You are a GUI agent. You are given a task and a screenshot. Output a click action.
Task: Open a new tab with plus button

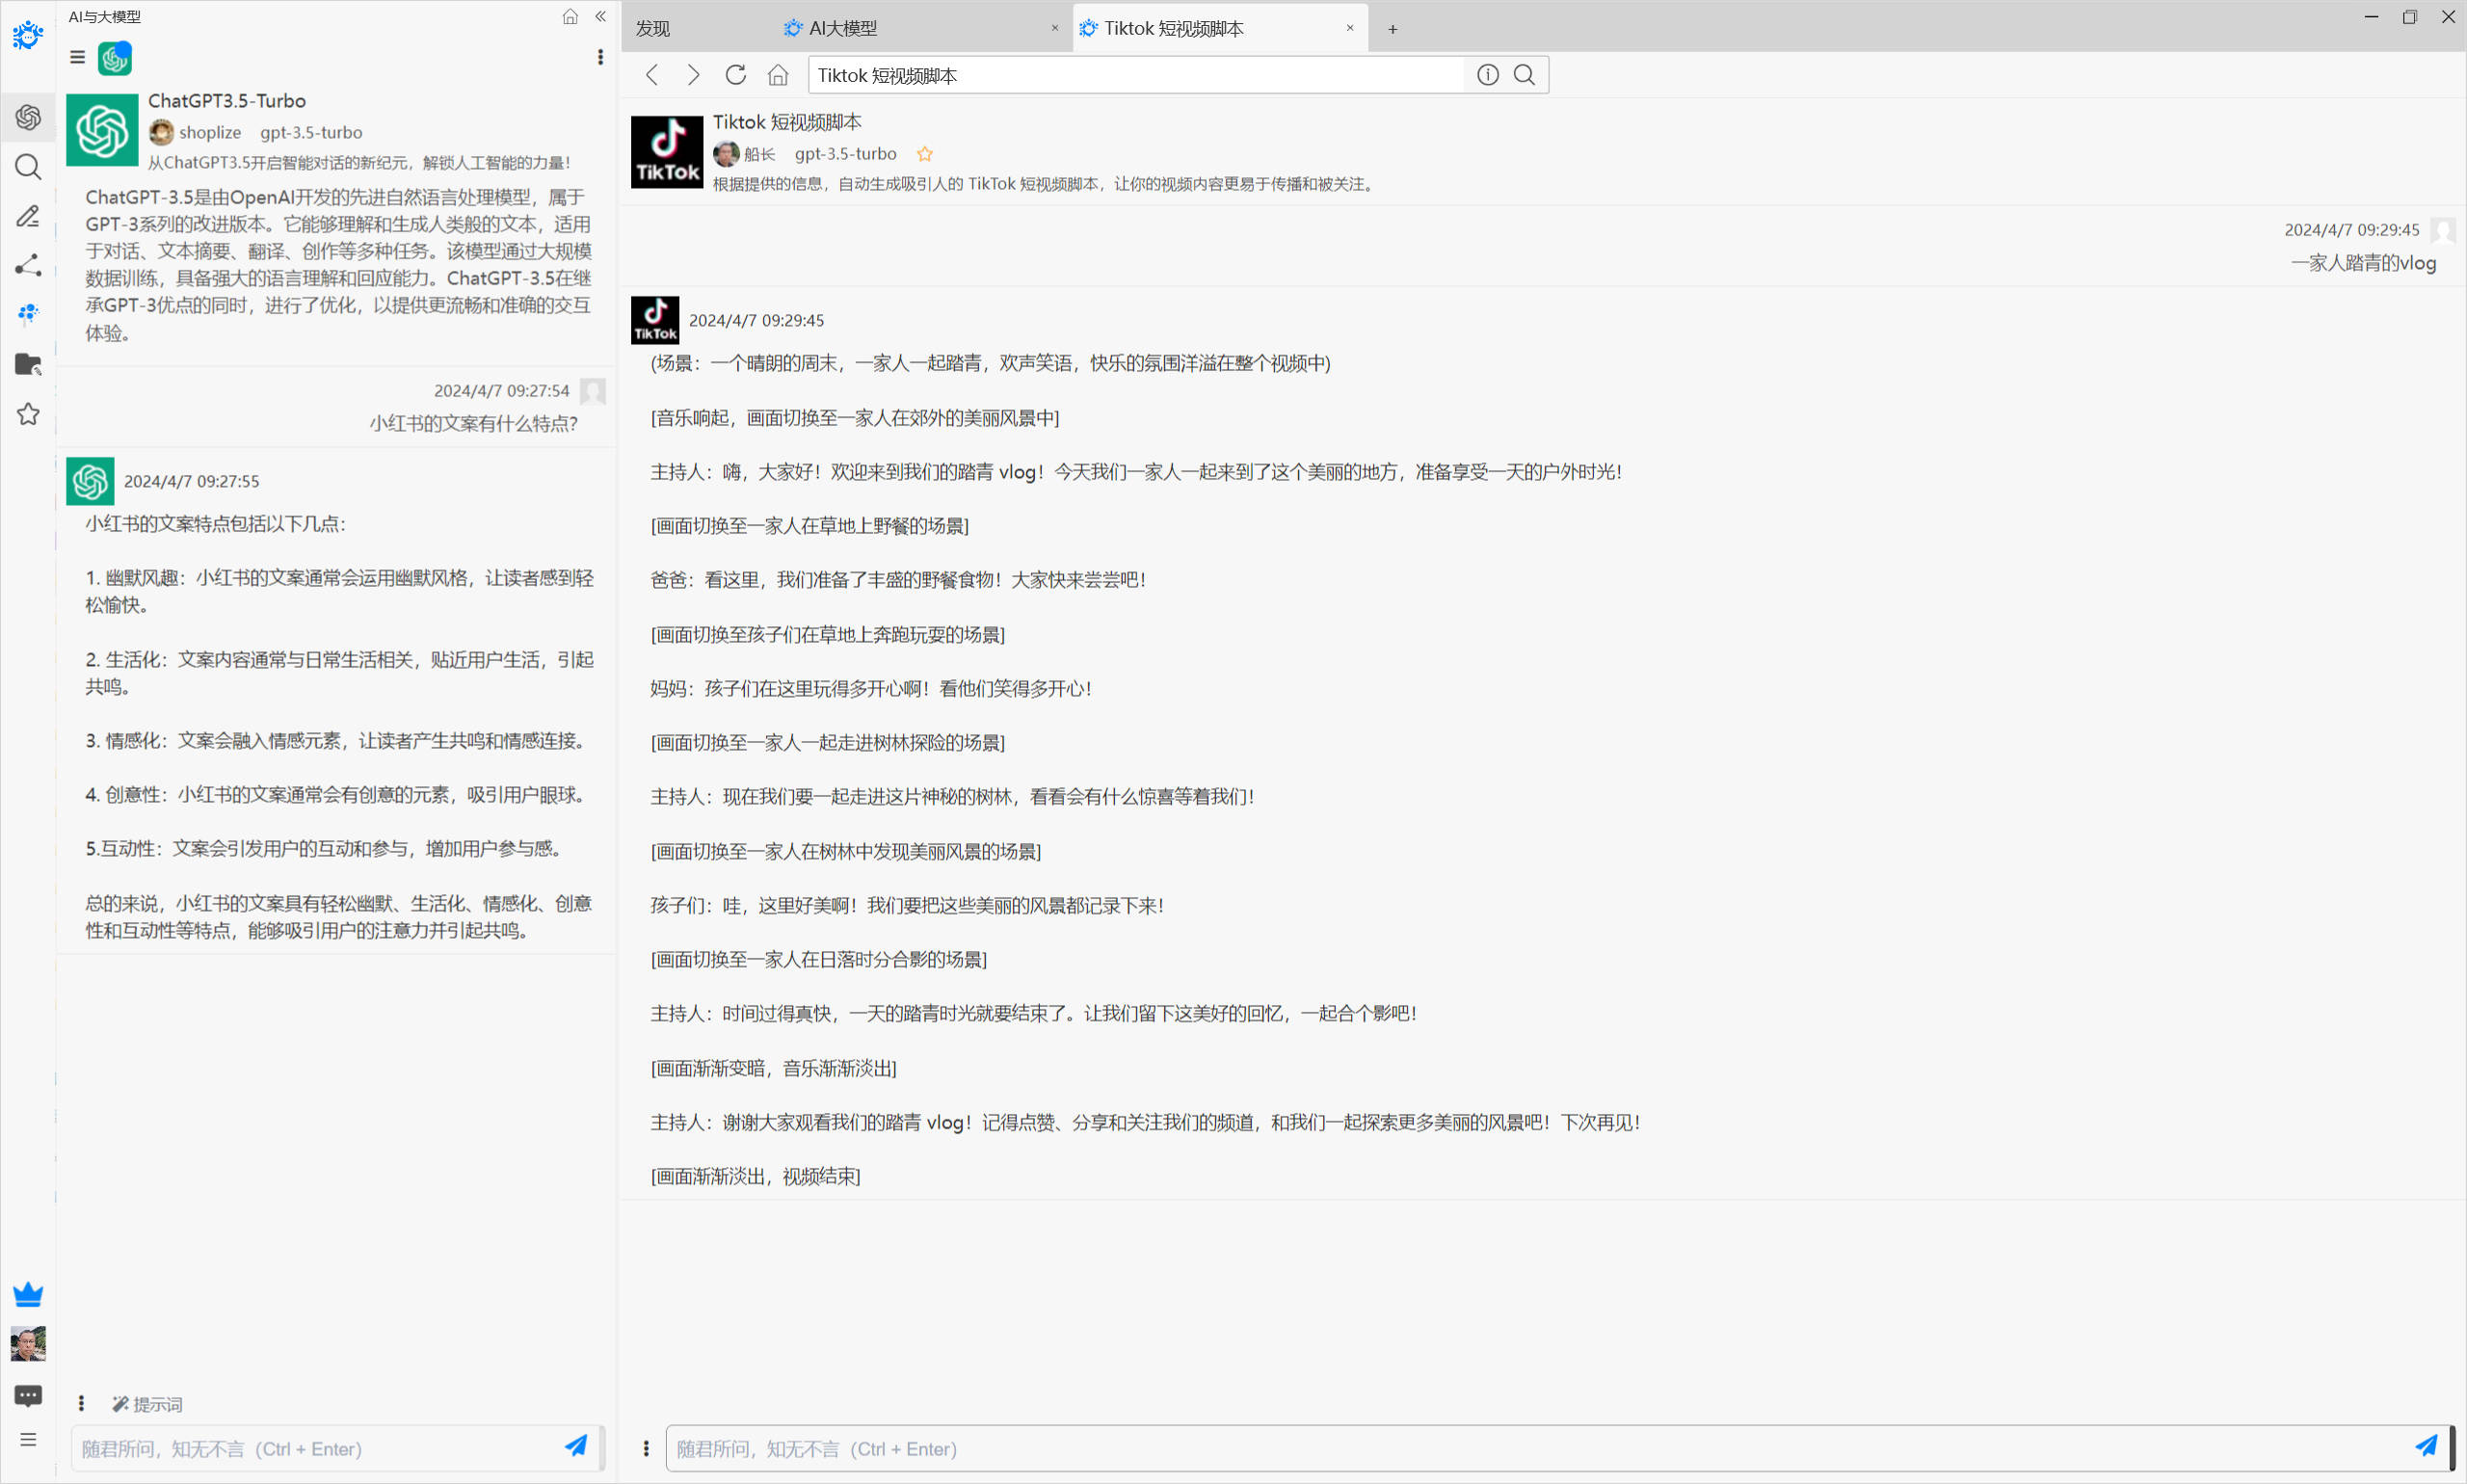tap(1392, 29)
